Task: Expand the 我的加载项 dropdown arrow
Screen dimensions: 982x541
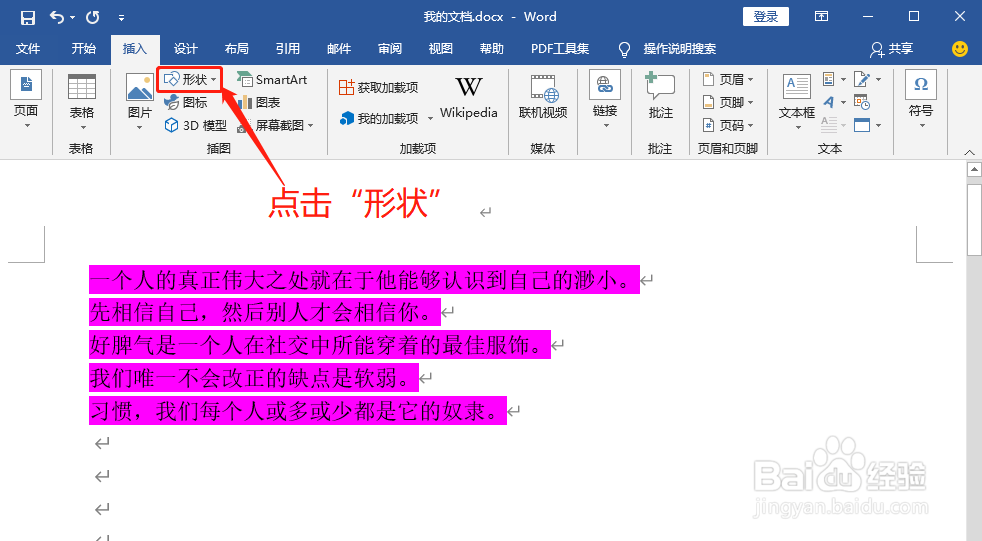Action: tap(430, 118)
